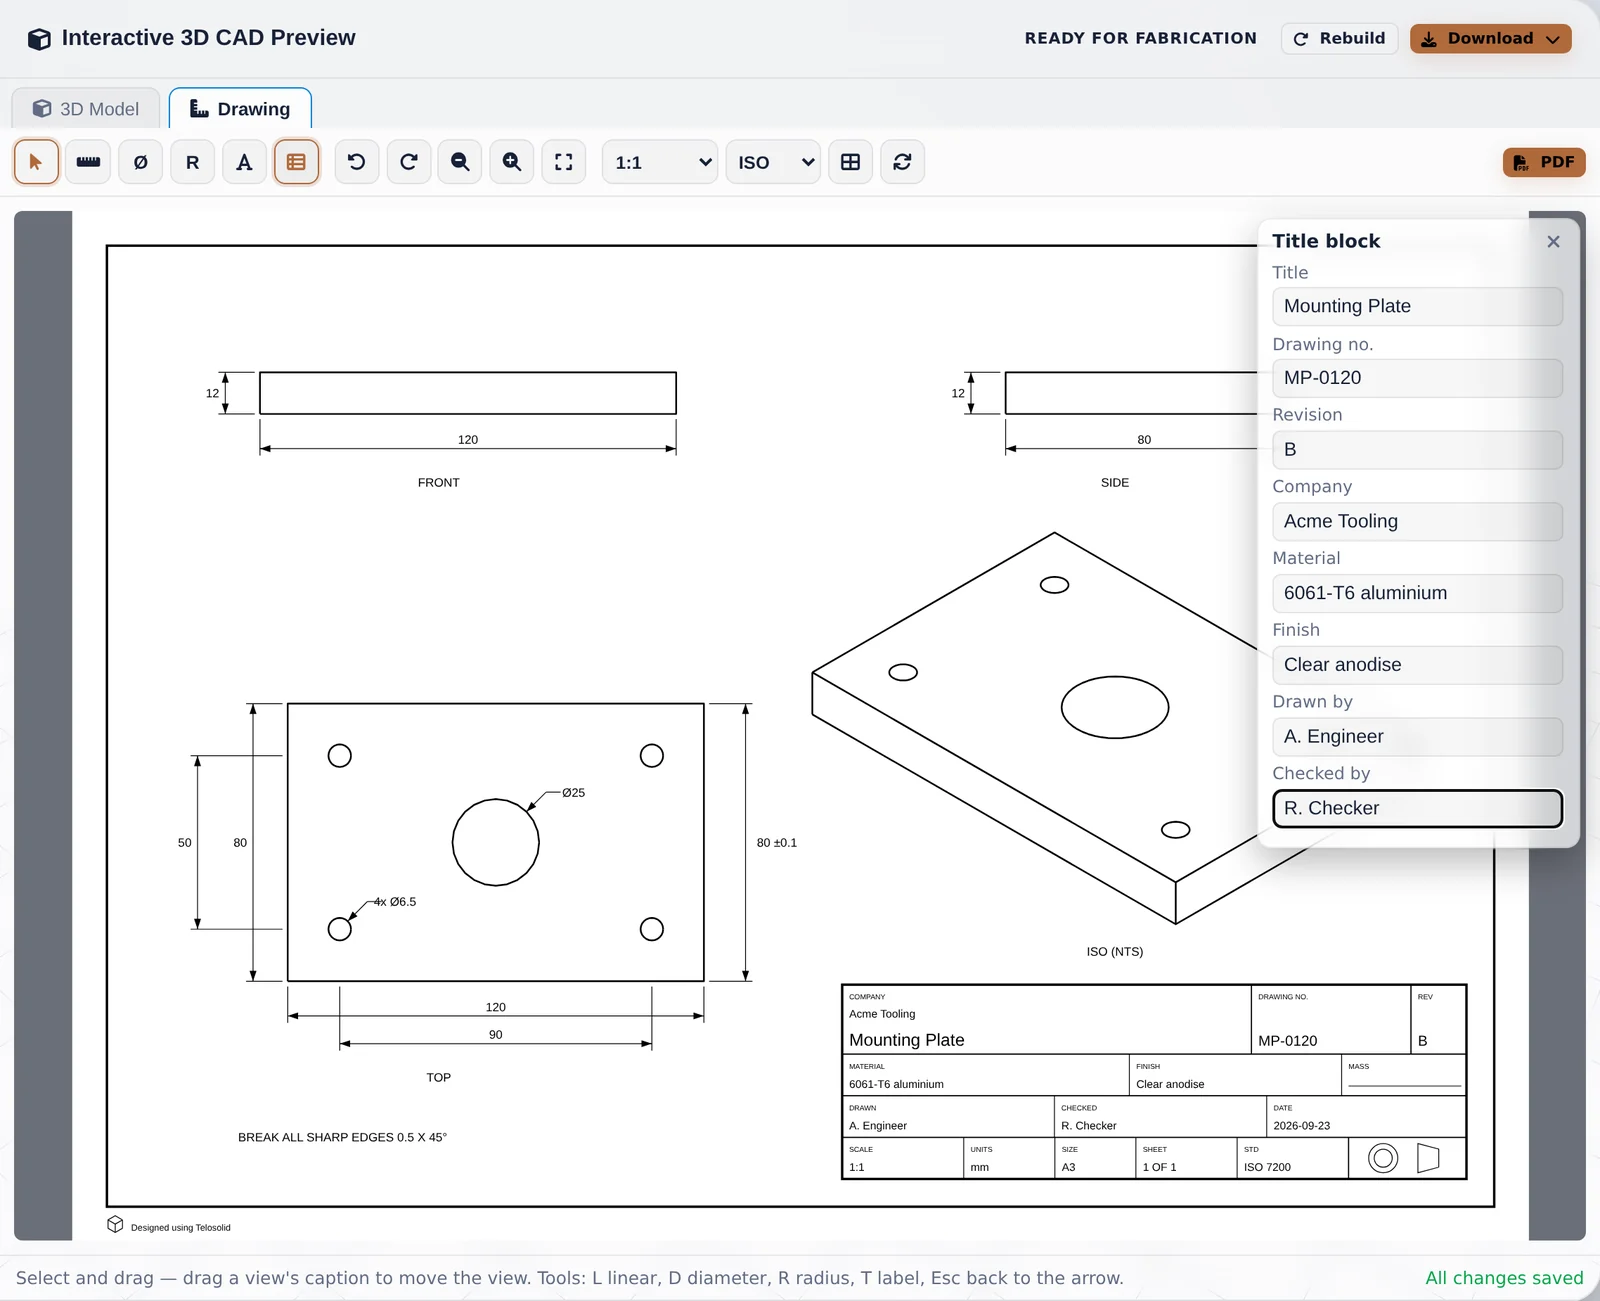Select the SIDE view caption
1600x1301 pixels.
[1115, 482]
